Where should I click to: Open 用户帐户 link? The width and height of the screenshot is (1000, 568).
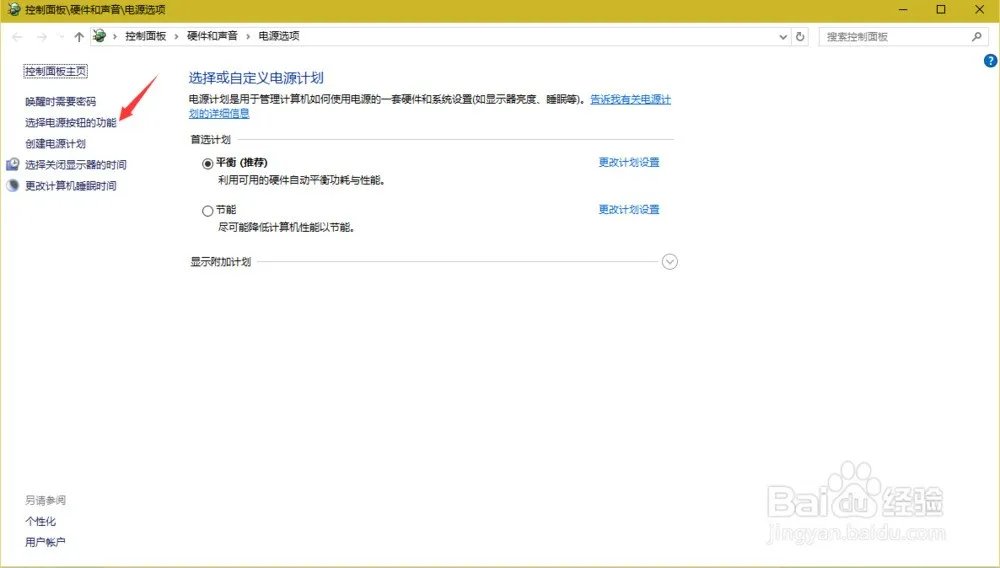(x=45, y=543)
